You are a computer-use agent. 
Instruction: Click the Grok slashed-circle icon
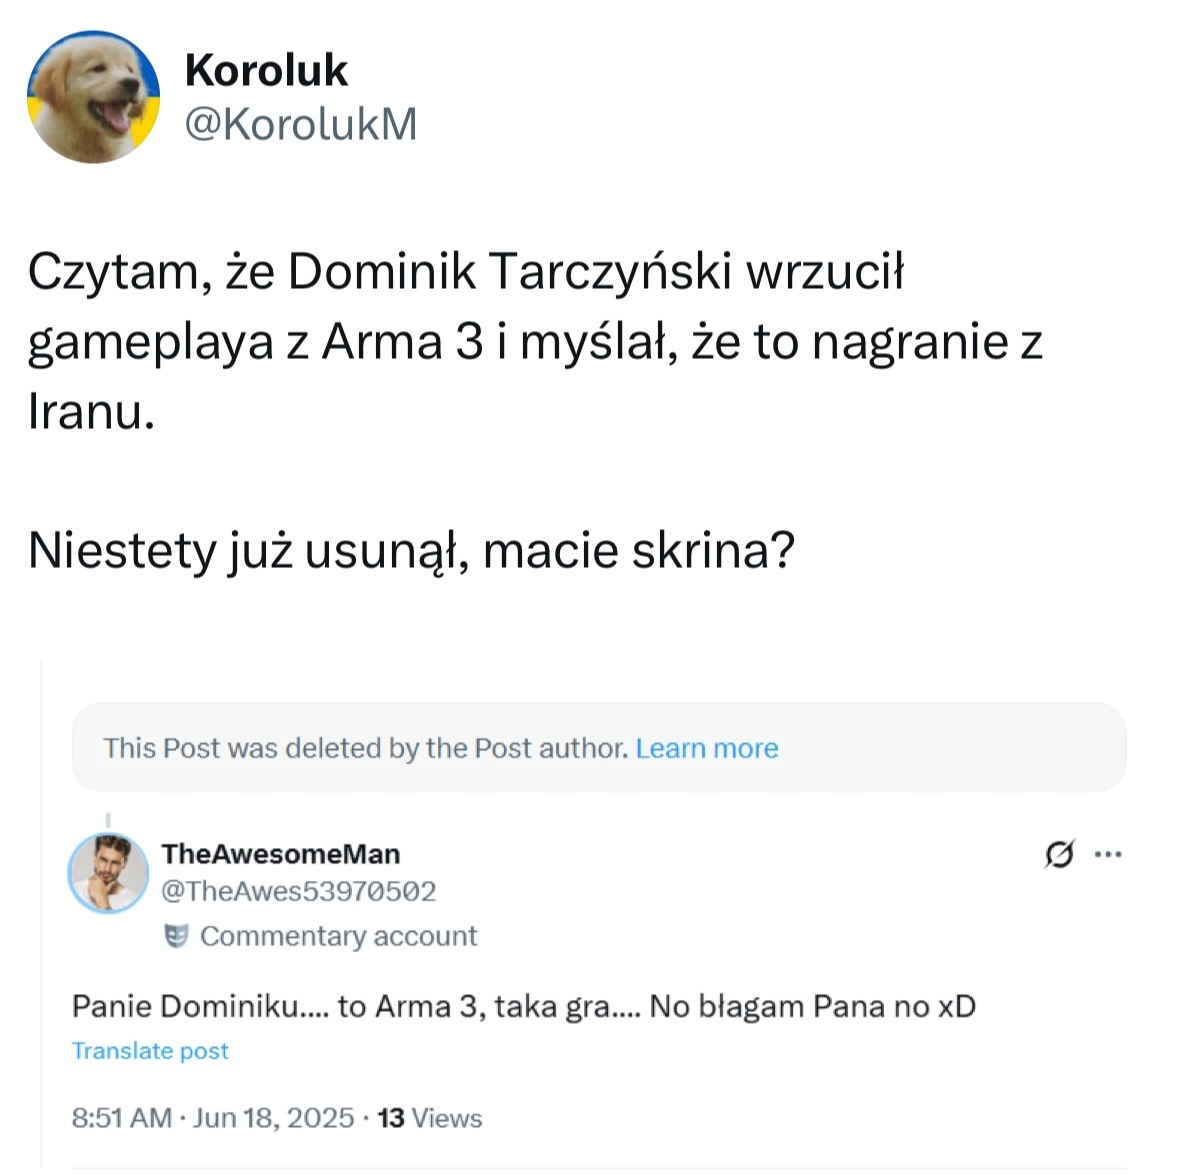coord(1059,854)
